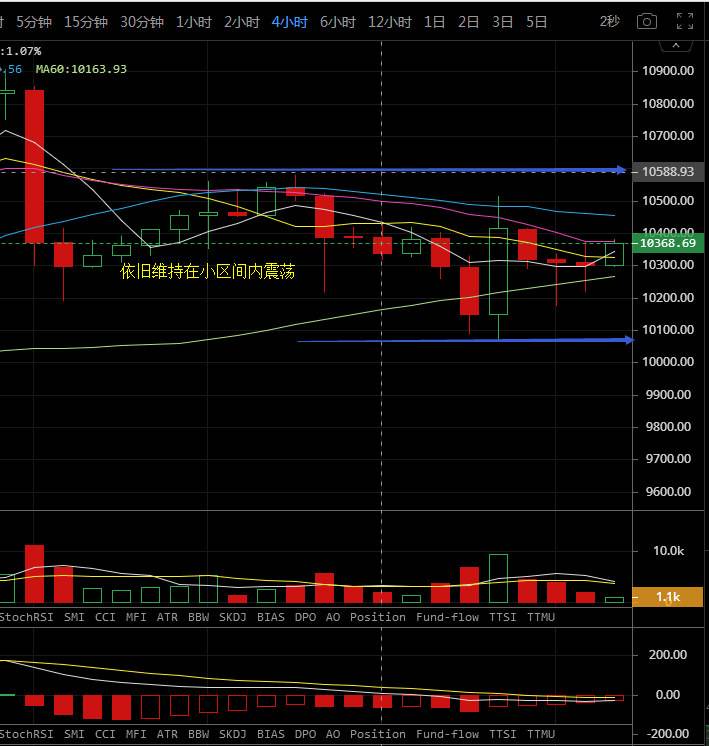Click the 10588.93 price label

[x=668, y=171]
